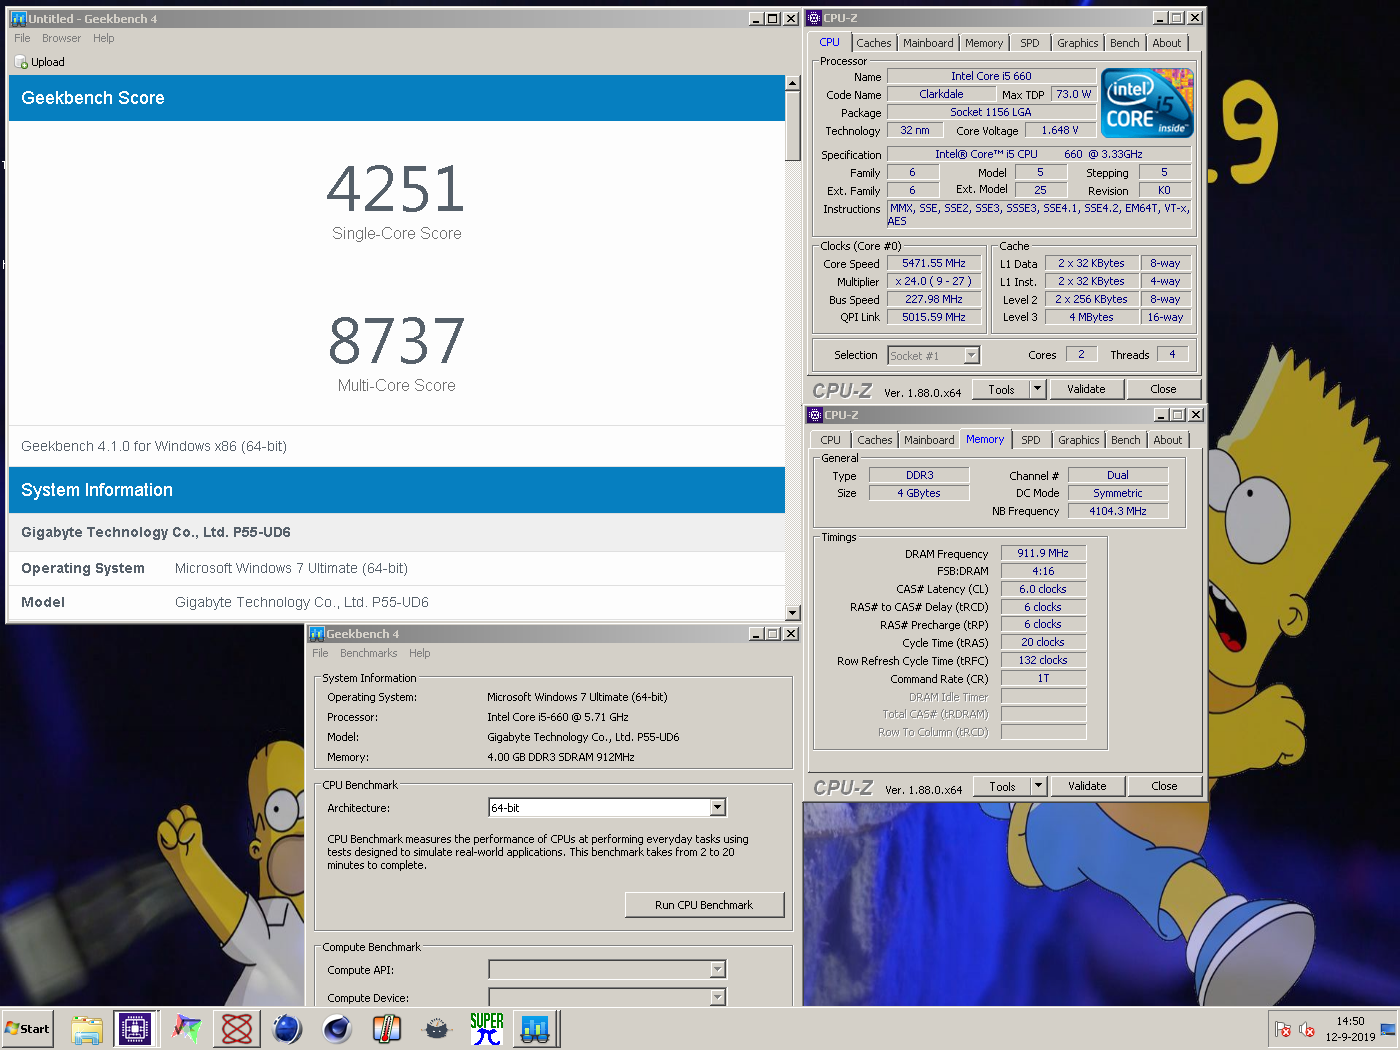1400x1050 pixels.
Task: Switch to Bench tab in lower CPU-Z
Action: pos(1125,440)
